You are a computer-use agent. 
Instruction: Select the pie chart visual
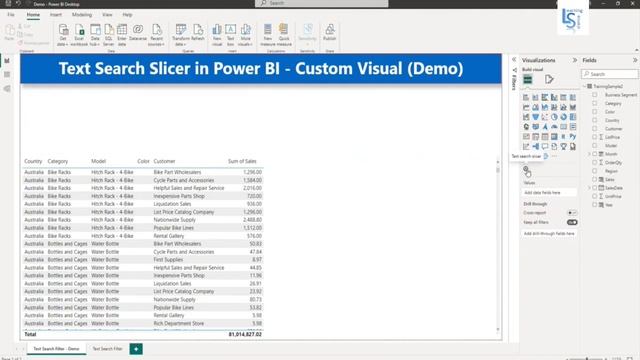(554, 117)
